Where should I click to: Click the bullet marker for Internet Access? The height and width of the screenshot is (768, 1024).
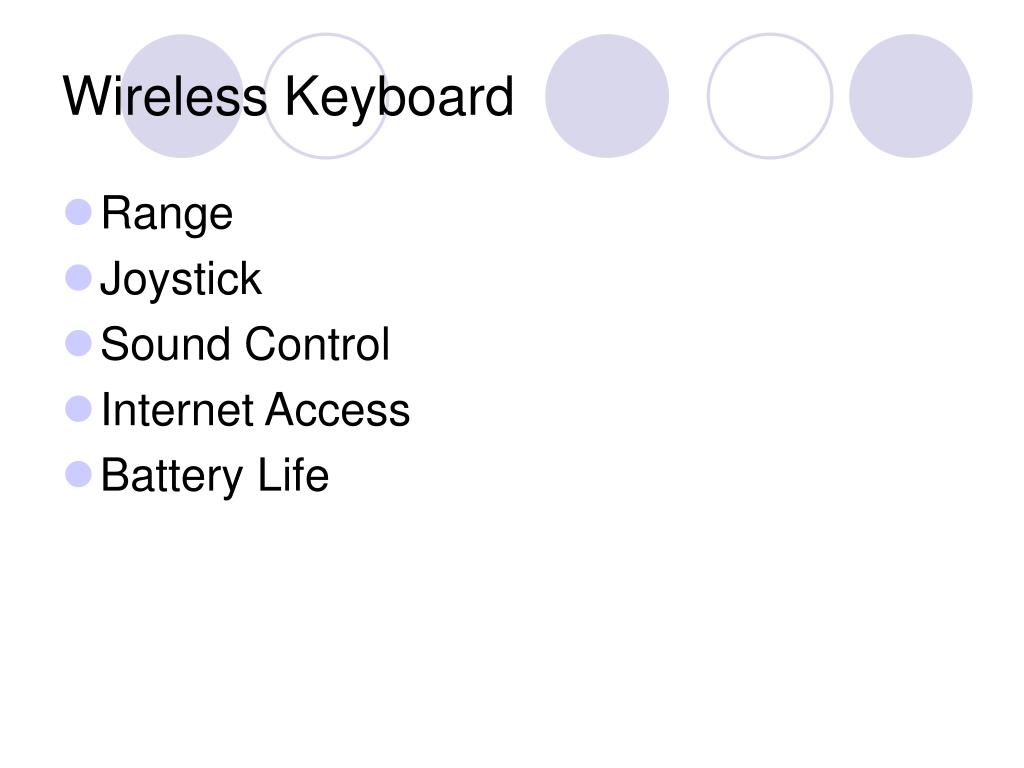[79, 408]
